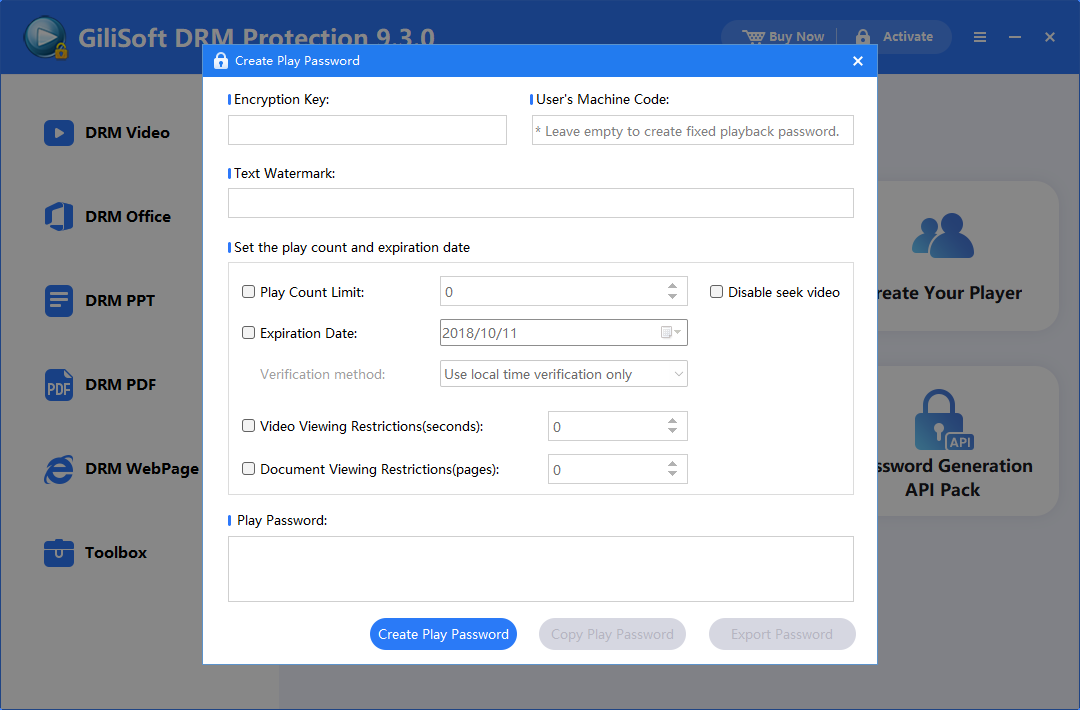Click the DRM Video play icon

point(59,133)
